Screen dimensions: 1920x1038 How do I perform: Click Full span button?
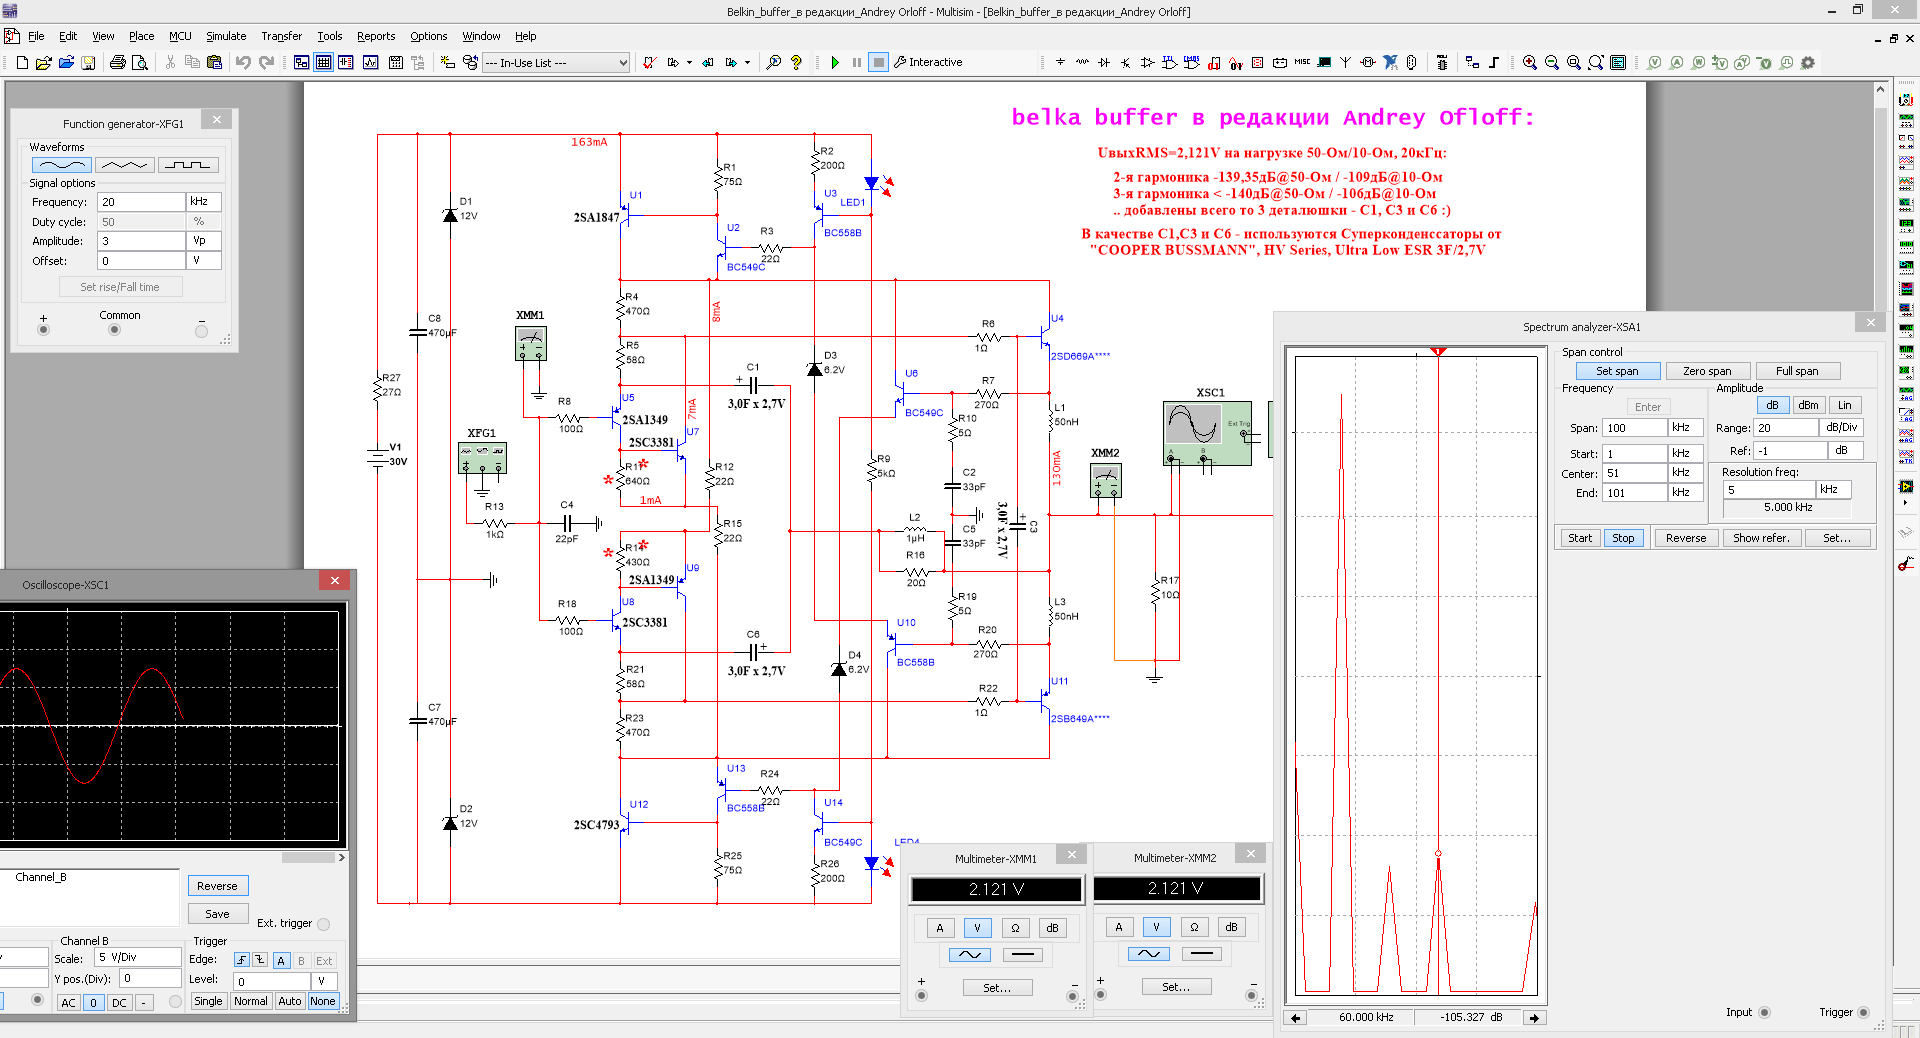[x=1797, y=371]
